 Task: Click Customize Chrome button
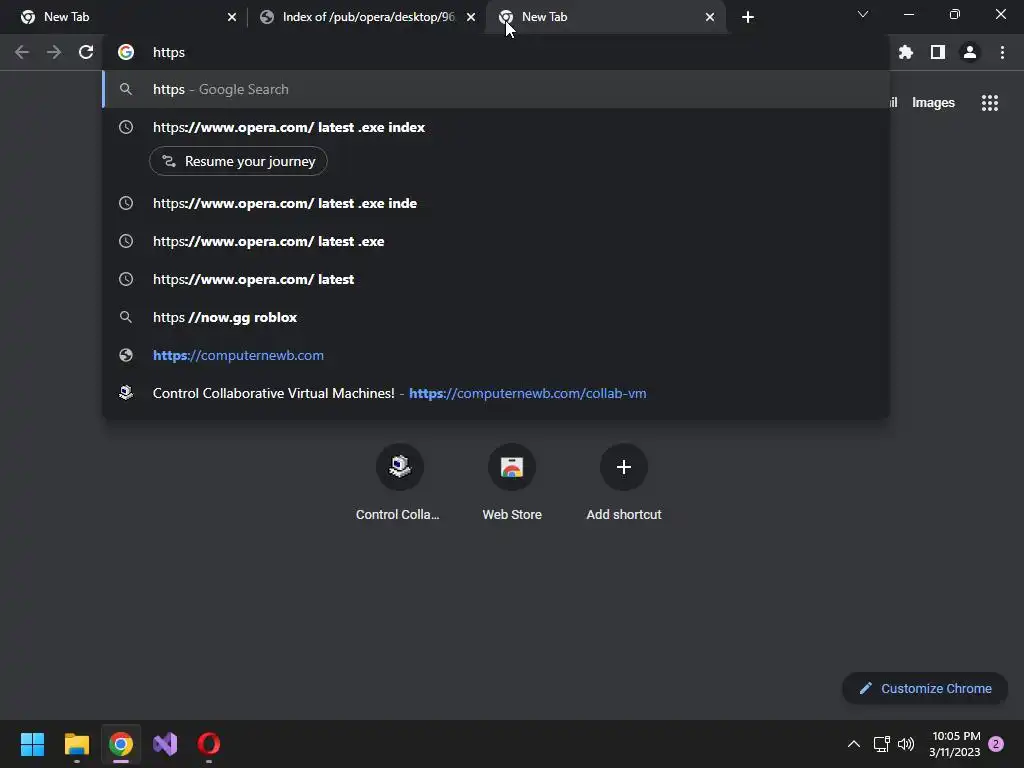tap(925, 688)
